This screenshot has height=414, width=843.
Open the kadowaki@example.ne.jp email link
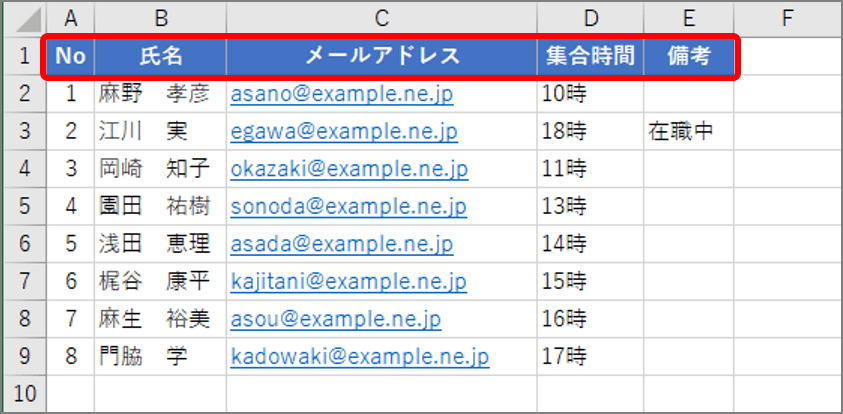[x=360, y=356]
